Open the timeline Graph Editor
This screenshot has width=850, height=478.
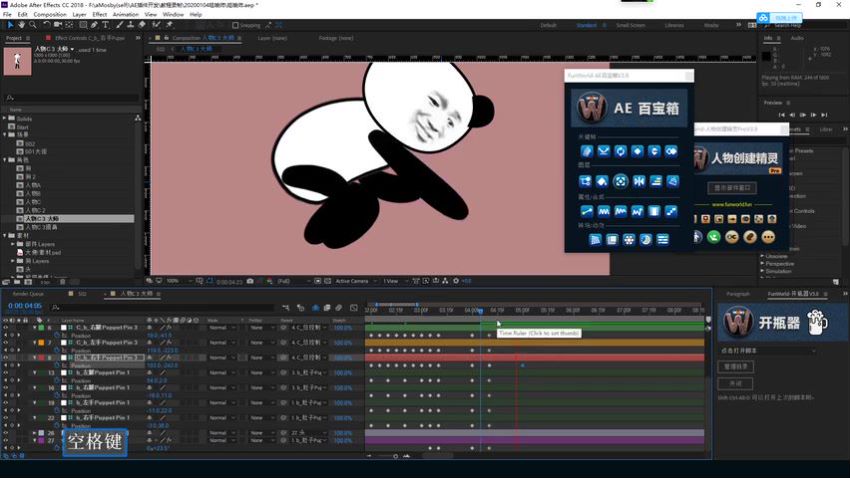[354, 308]
